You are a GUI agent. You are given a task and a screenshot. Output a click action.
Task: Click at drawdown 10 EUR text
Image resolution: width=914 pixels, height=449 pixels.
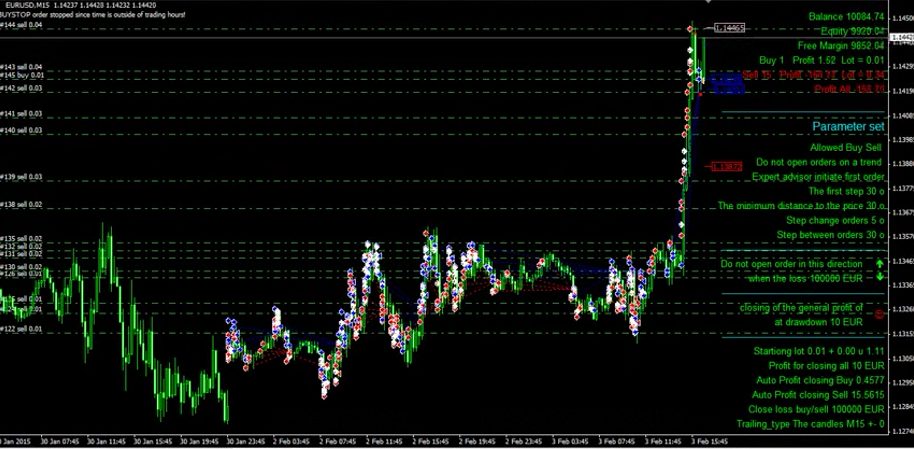[x=818, y=321]
